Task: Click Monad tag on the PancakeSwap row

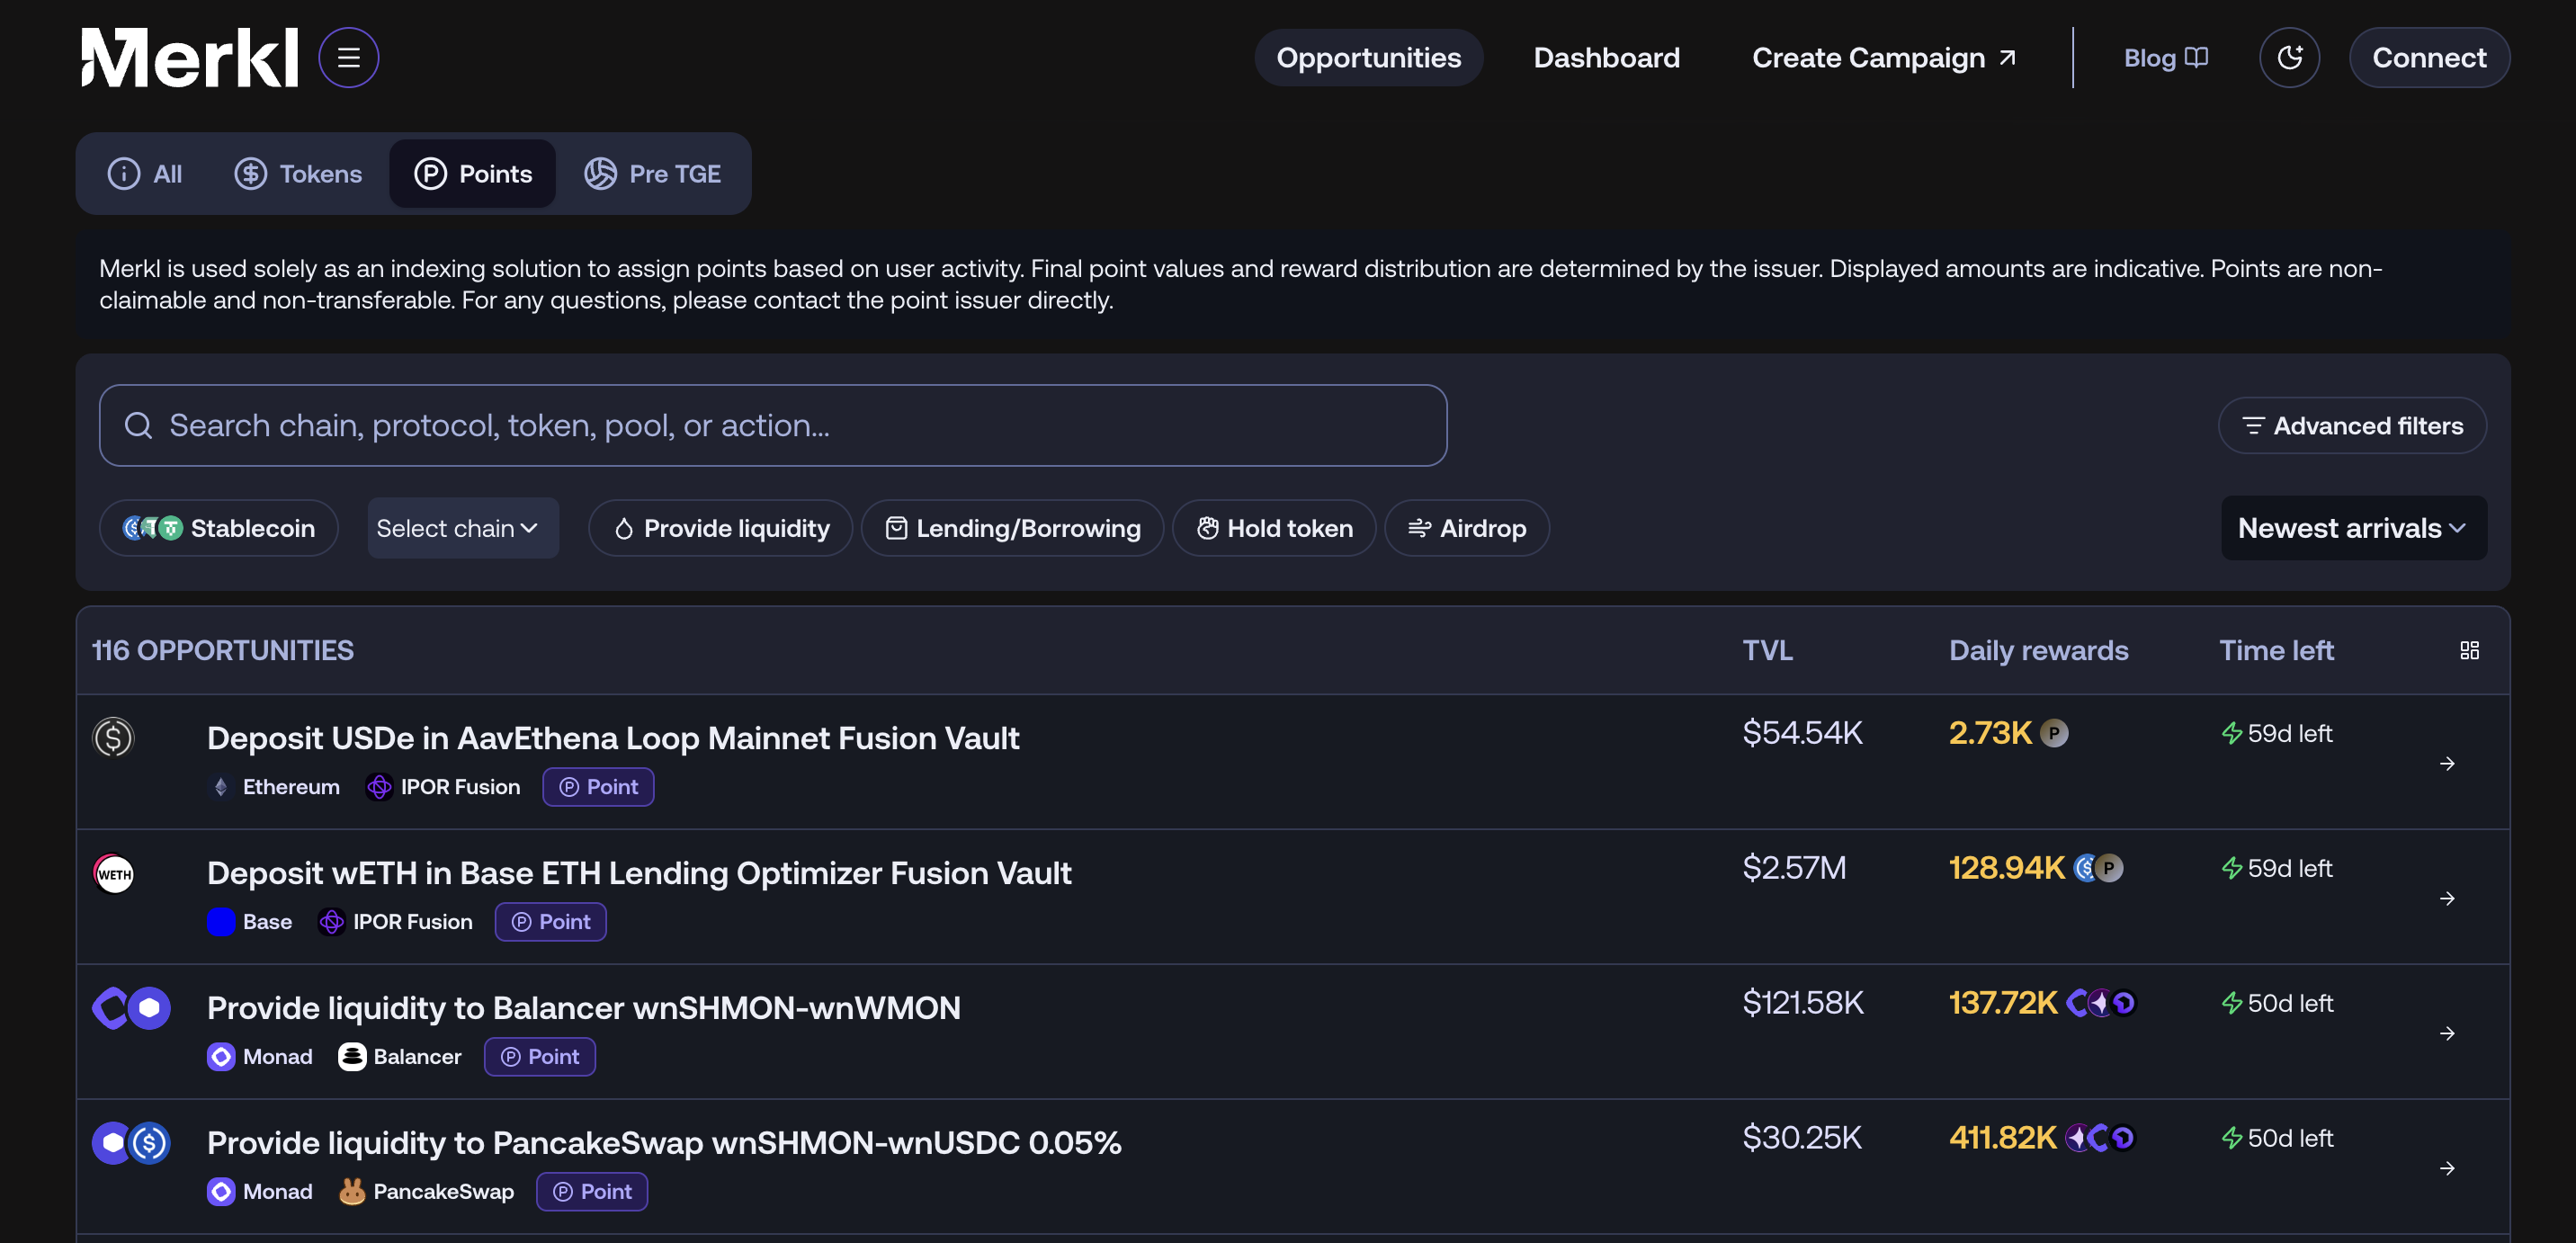Action: 260,1192
